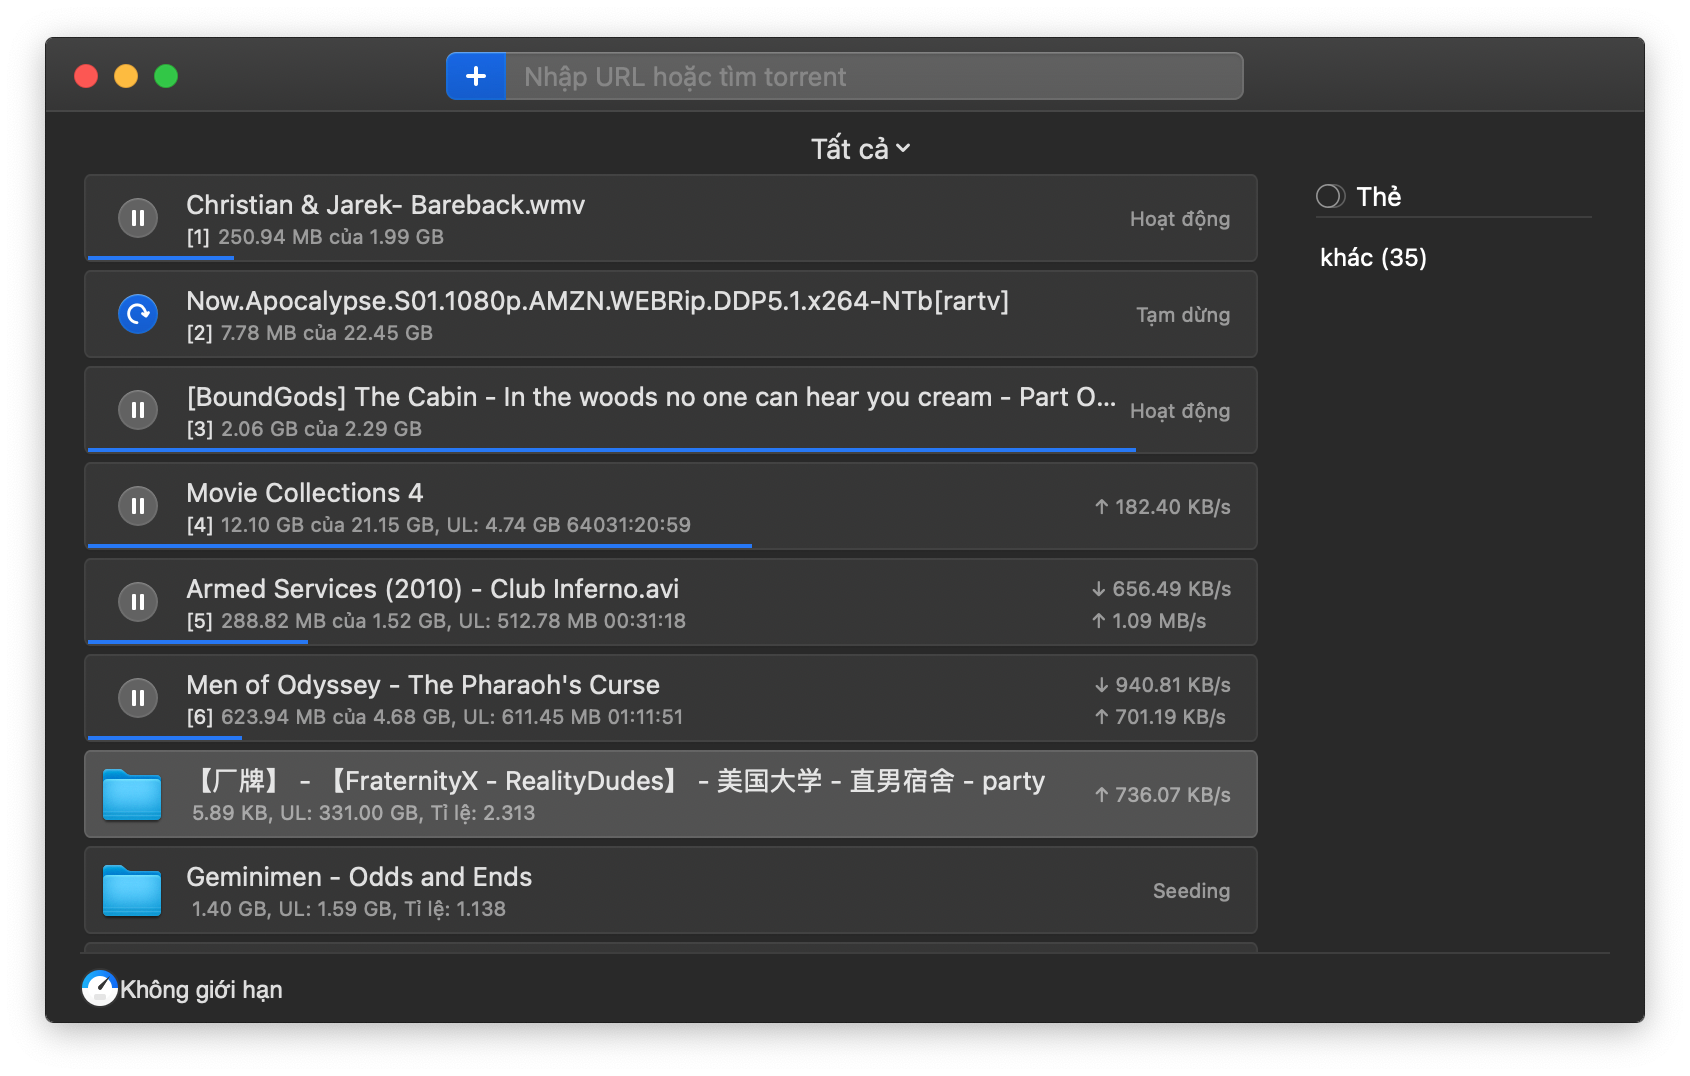Focus the URL or torrent search field
Screen dimensions: 1690x1076
pyautogui.click(x=872, y=77)
